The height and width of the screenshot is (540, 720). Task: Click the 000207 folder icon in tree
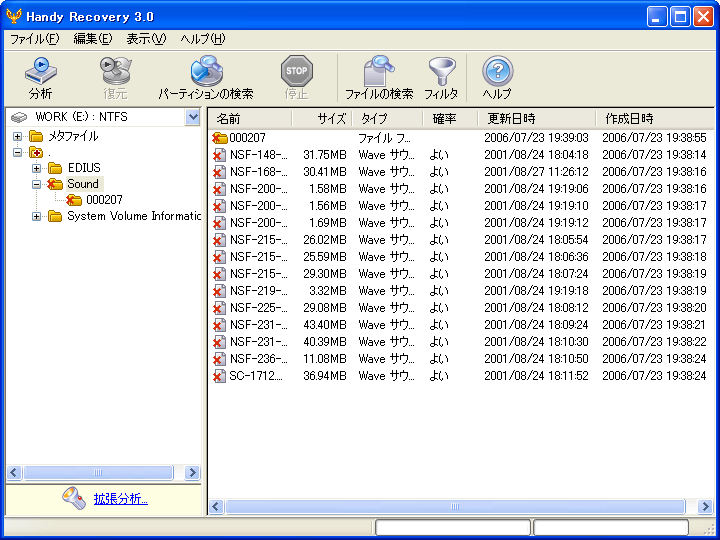(x=73, y=200)
